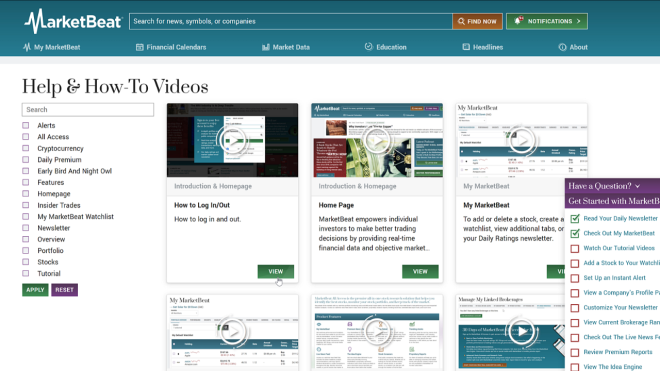Check the Homepage filter checkbox
The image size is (660, 371).
click(26, 194)
